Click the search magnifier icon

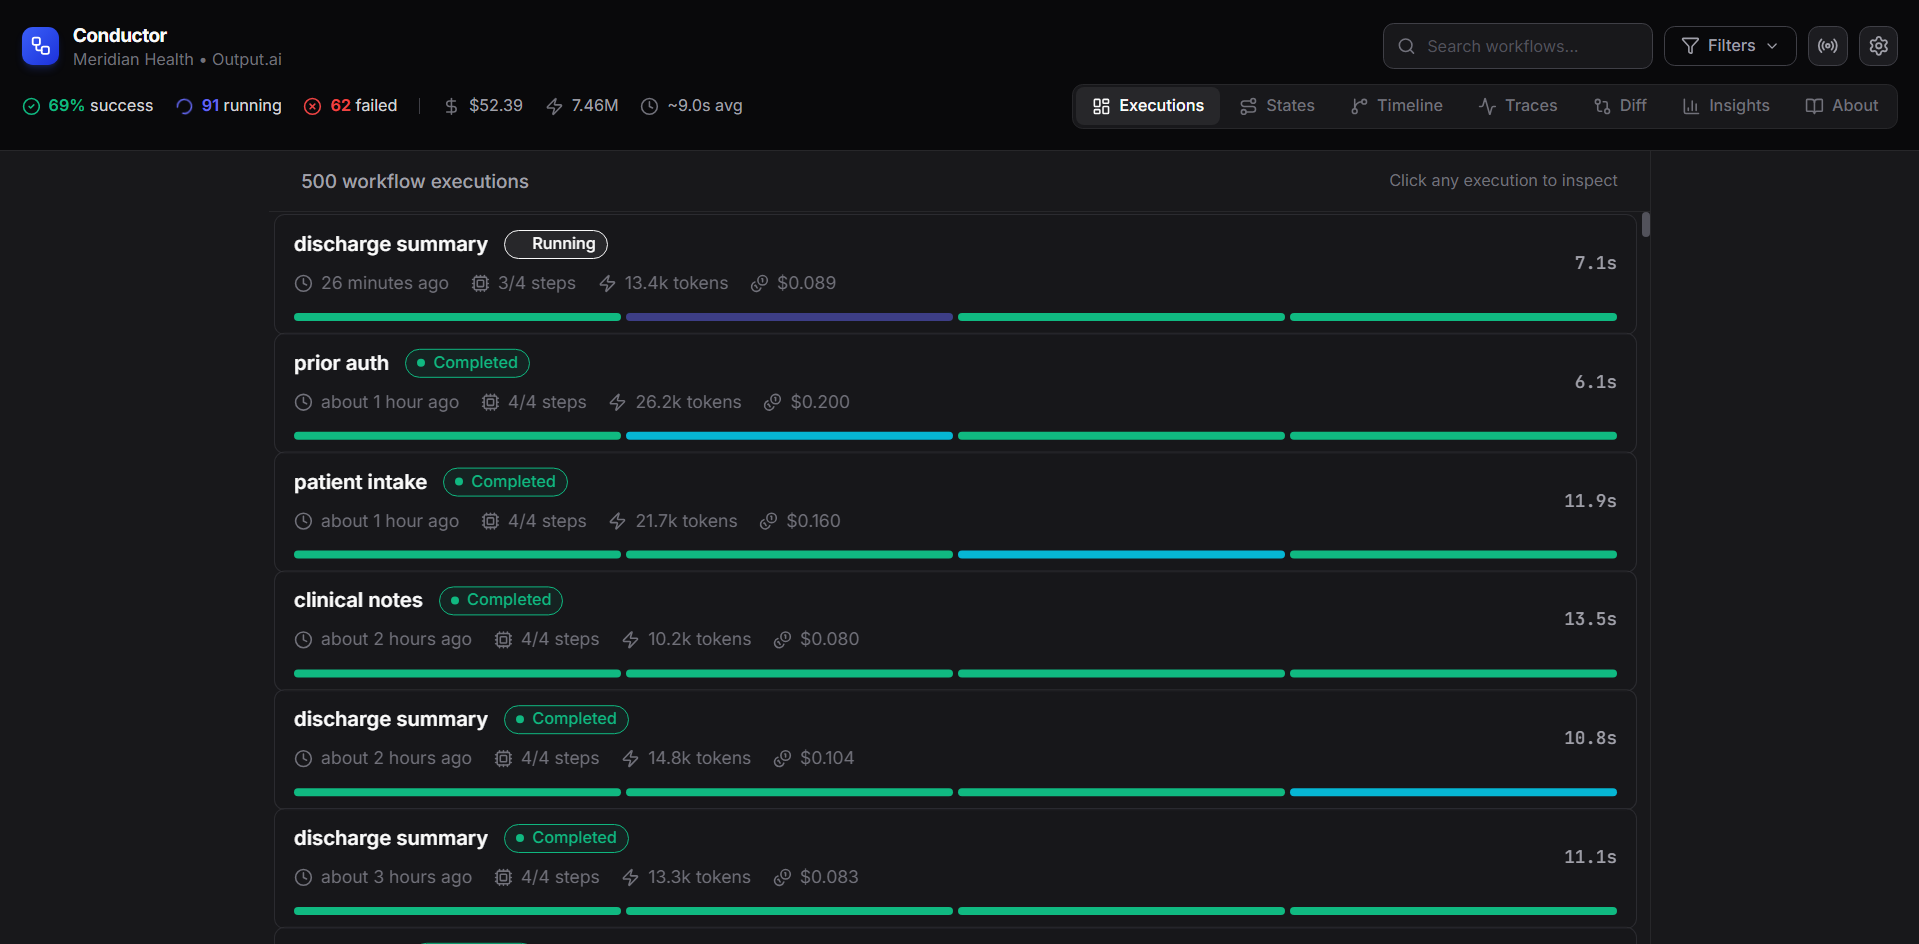coord(1406,46)
